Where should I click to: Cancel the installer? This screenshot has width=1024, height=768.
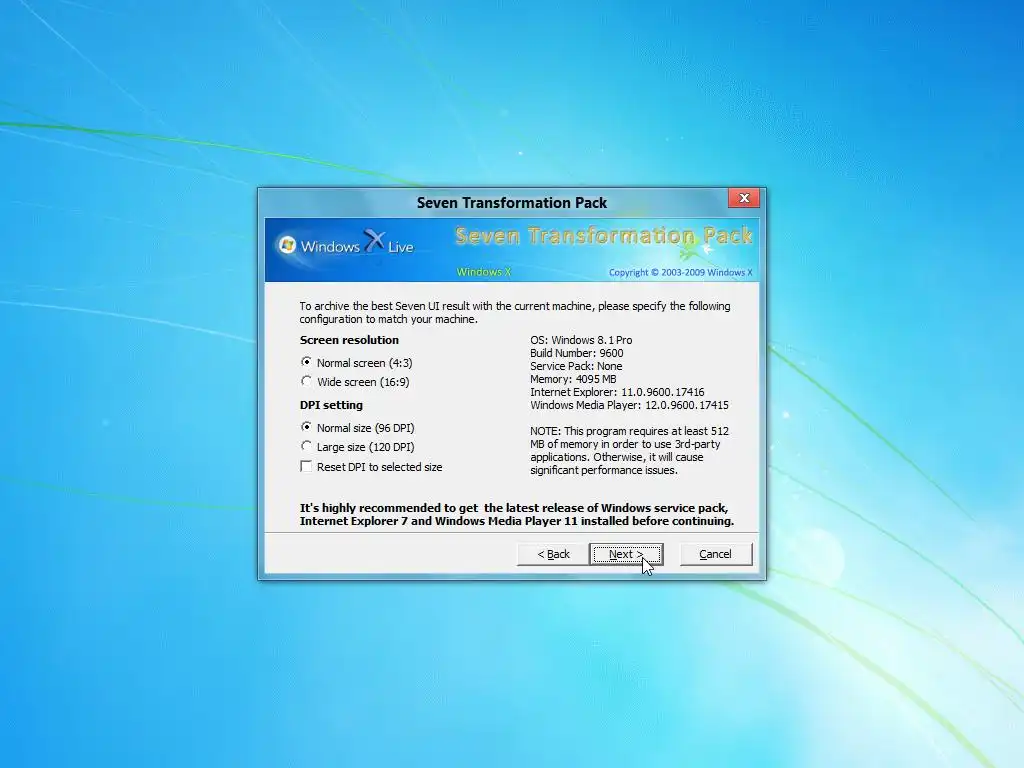[x=716, y=554]
